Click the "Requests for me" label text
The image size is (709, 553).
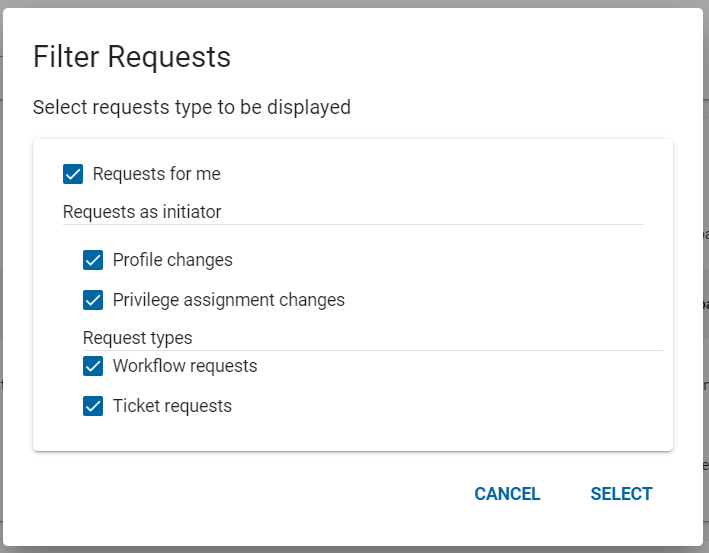click(x=156, y=174)
